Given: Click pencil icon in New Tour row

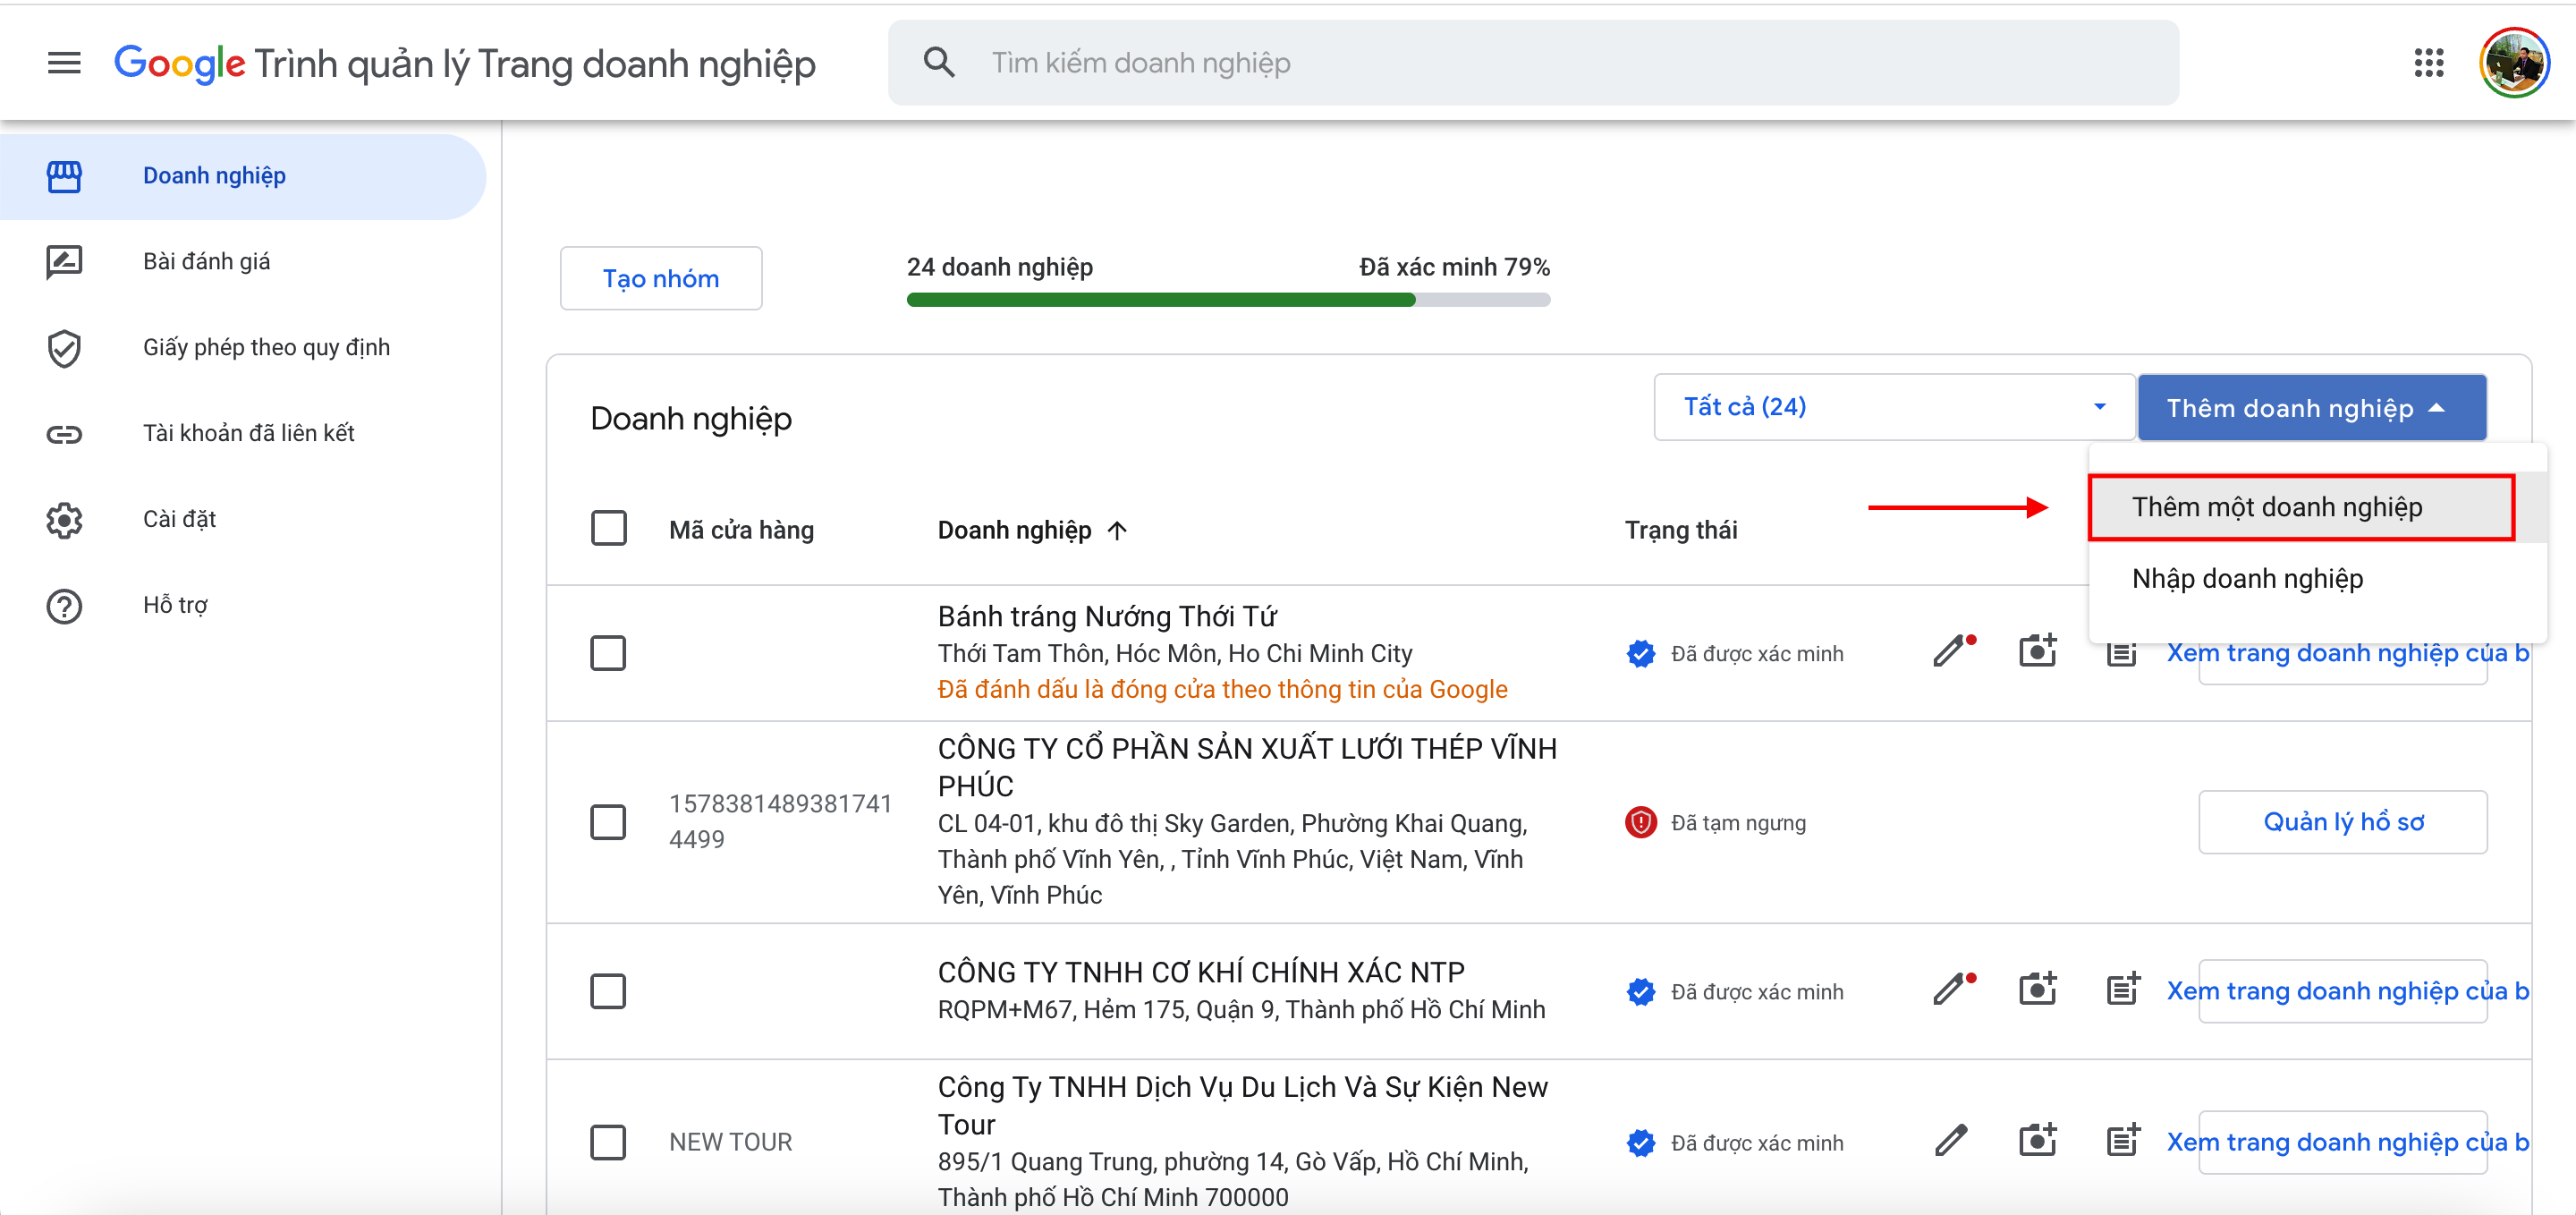Looking at the screenshot, I should (x=1950, y=1140).
